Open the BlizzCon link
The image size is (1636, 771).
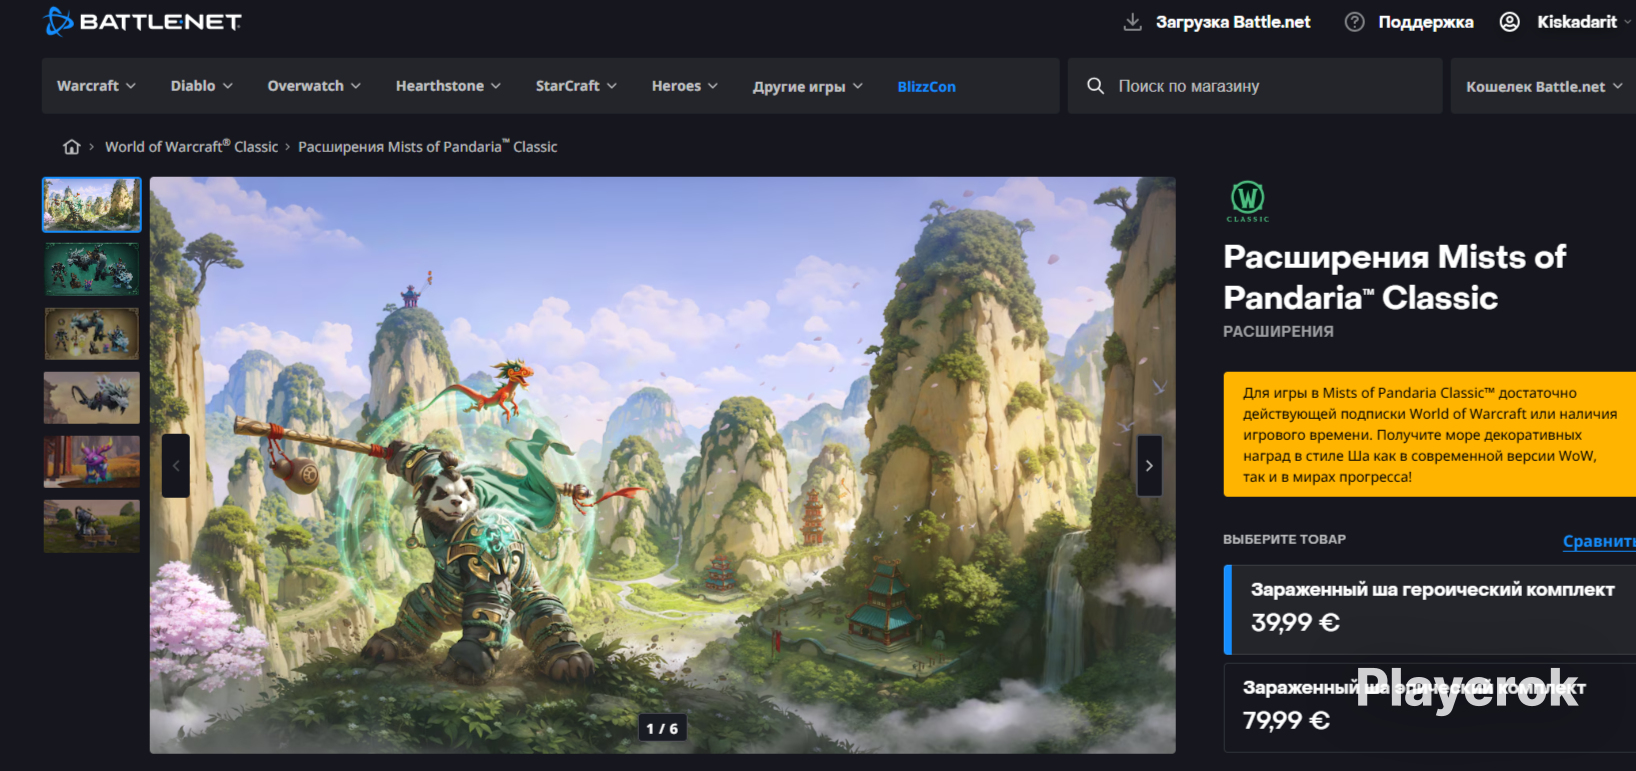(x=926, y=86)
